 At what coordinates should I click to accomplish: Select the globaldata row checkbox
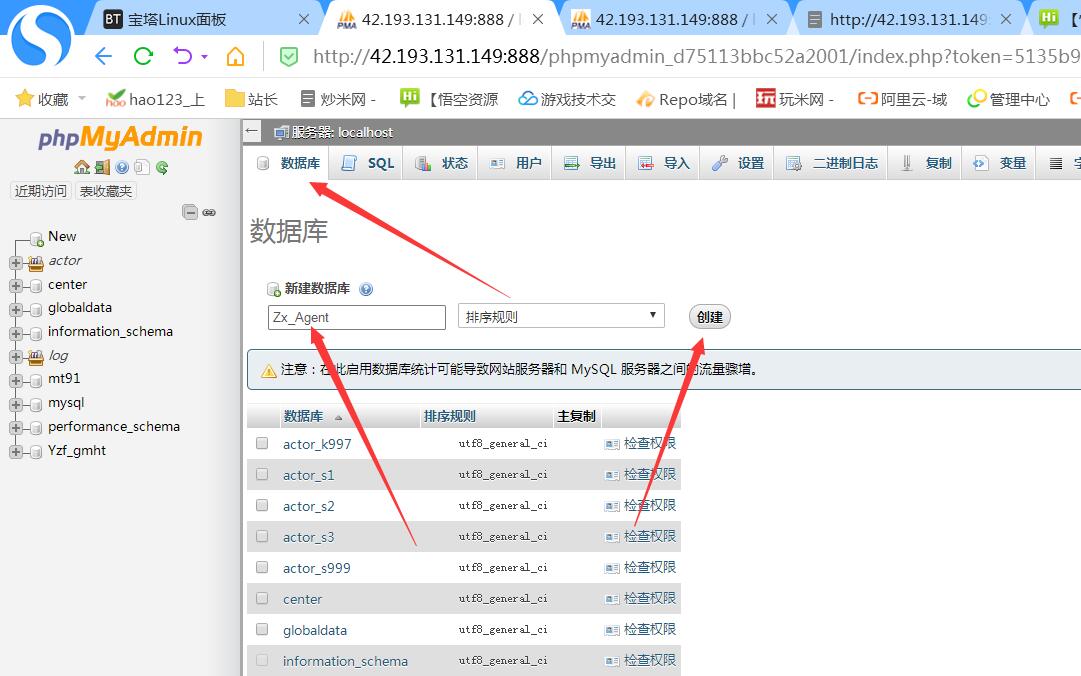(262, 629)
